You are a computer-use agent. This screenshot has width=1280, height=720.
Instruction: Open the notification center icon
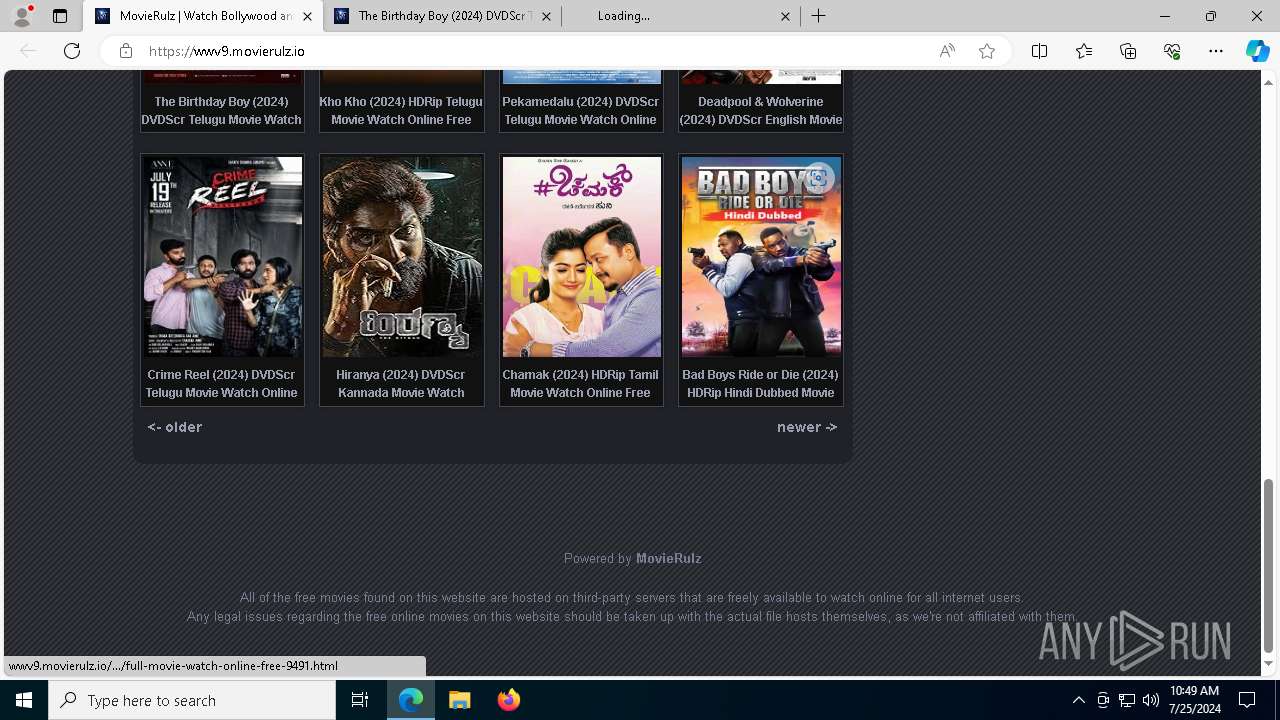click(x=1247, y=700)
